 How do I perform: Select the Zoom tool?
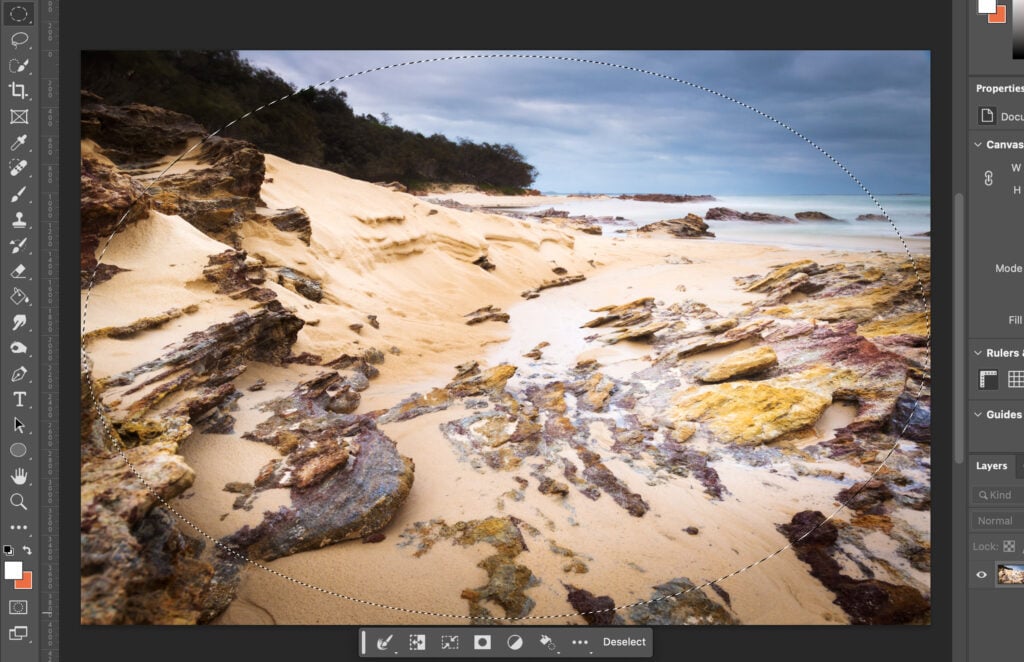20,501
